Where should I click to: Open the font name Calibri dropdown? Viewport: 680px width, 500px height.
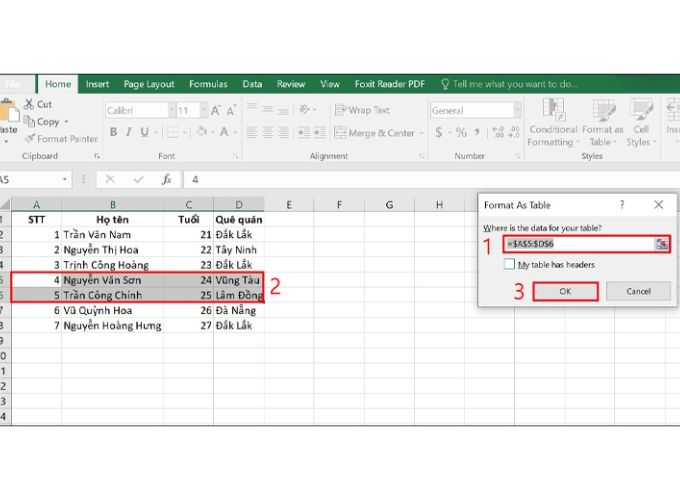pos(172,111)
